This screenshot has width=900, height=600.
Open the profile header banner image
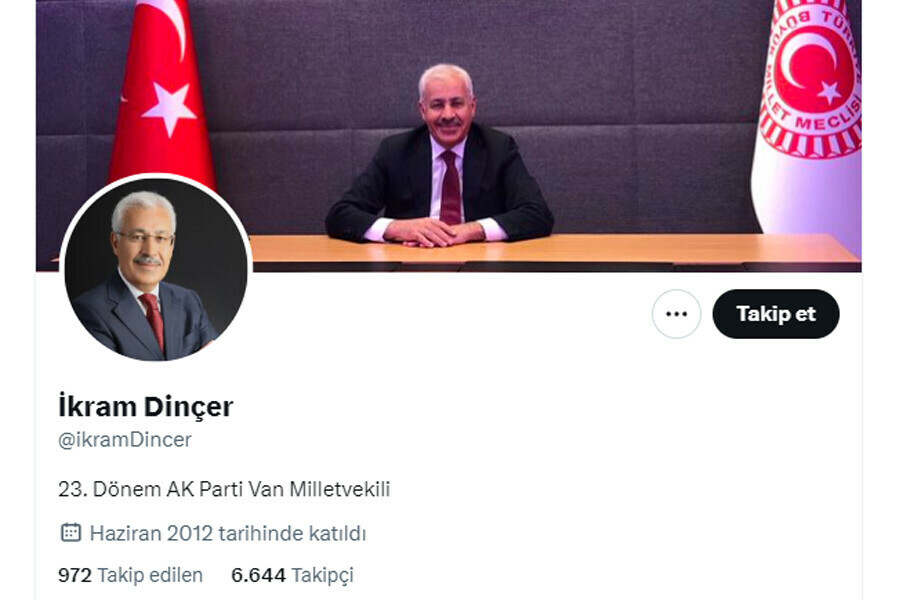(448, 136)
